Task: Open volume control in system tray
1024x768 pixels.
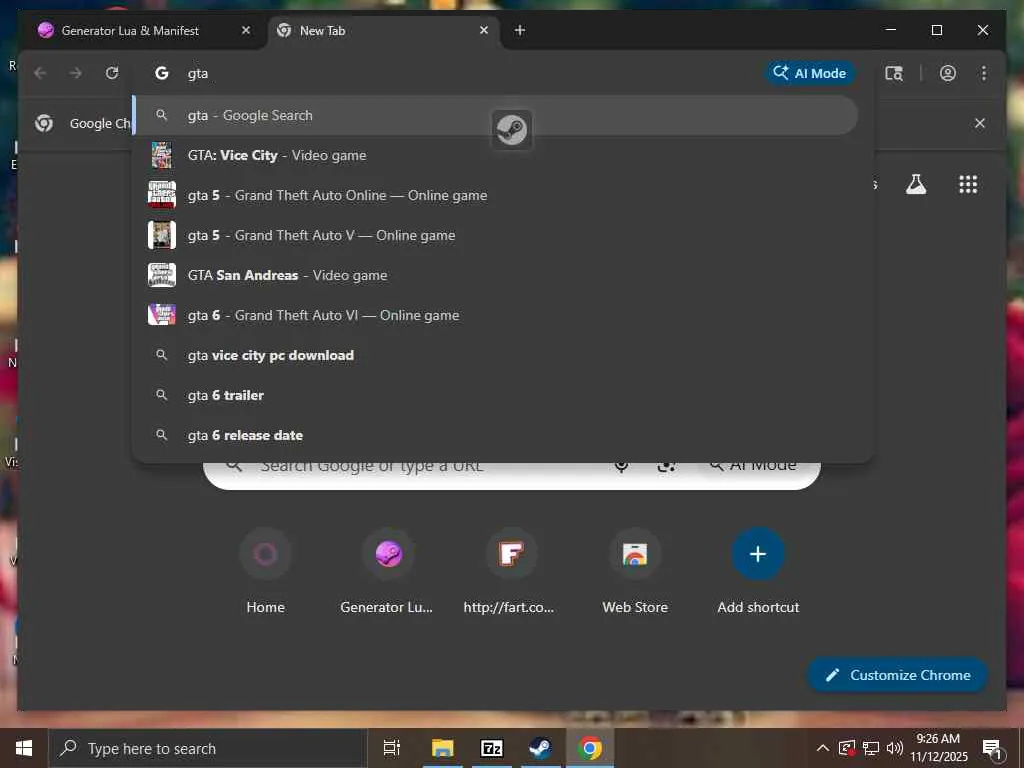Action: (x=895, y=748)
